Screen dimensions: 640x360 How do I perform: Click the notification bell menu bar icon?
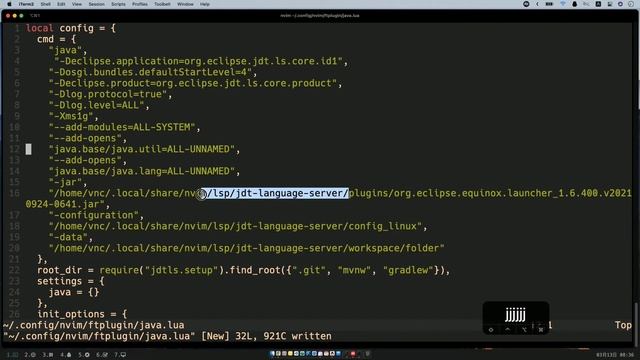point(574,4)
